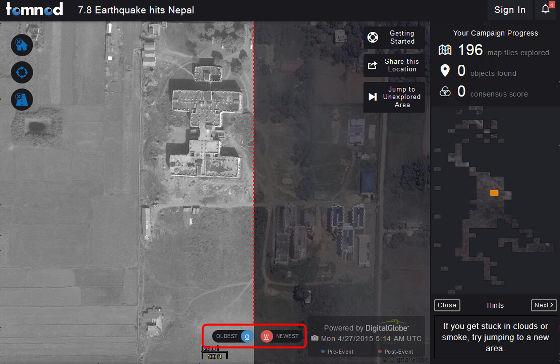
Task: Click the objects found pin icon
Action: coord(445,71)
